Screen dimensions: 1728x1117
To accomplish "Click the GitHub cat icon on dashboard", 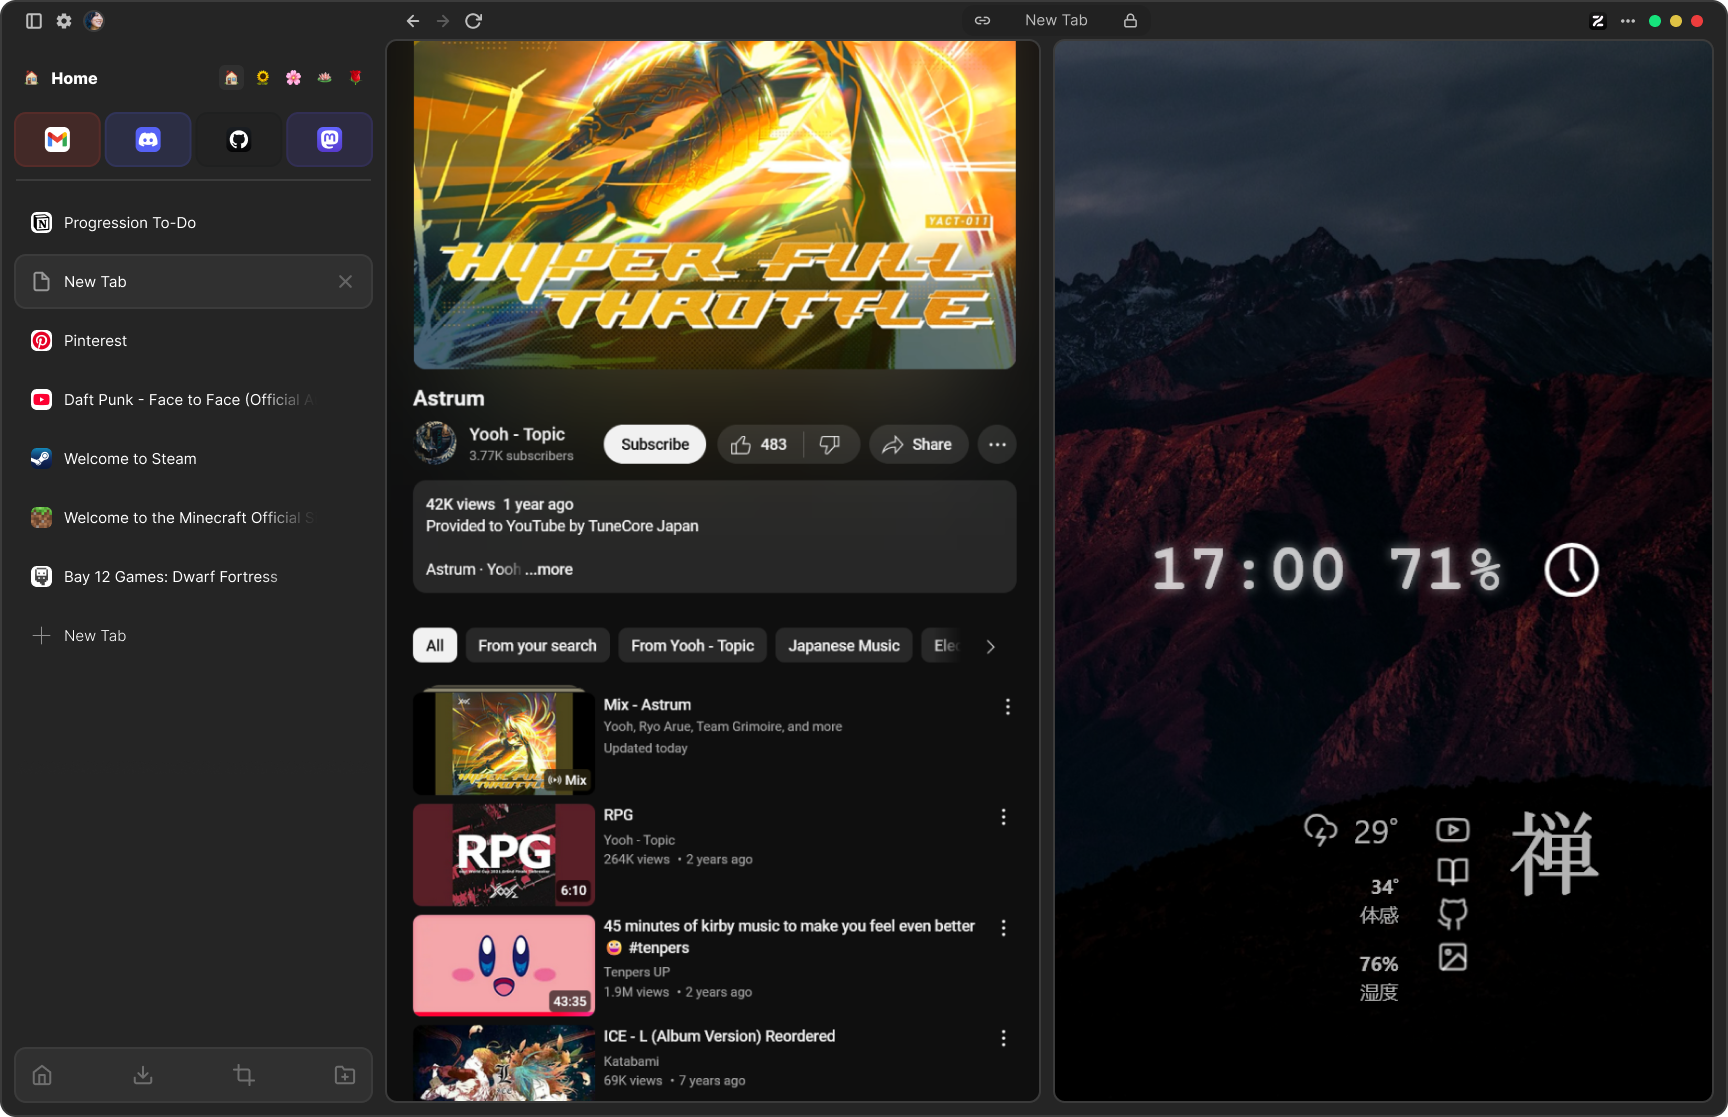I will tap(1452, 914).
